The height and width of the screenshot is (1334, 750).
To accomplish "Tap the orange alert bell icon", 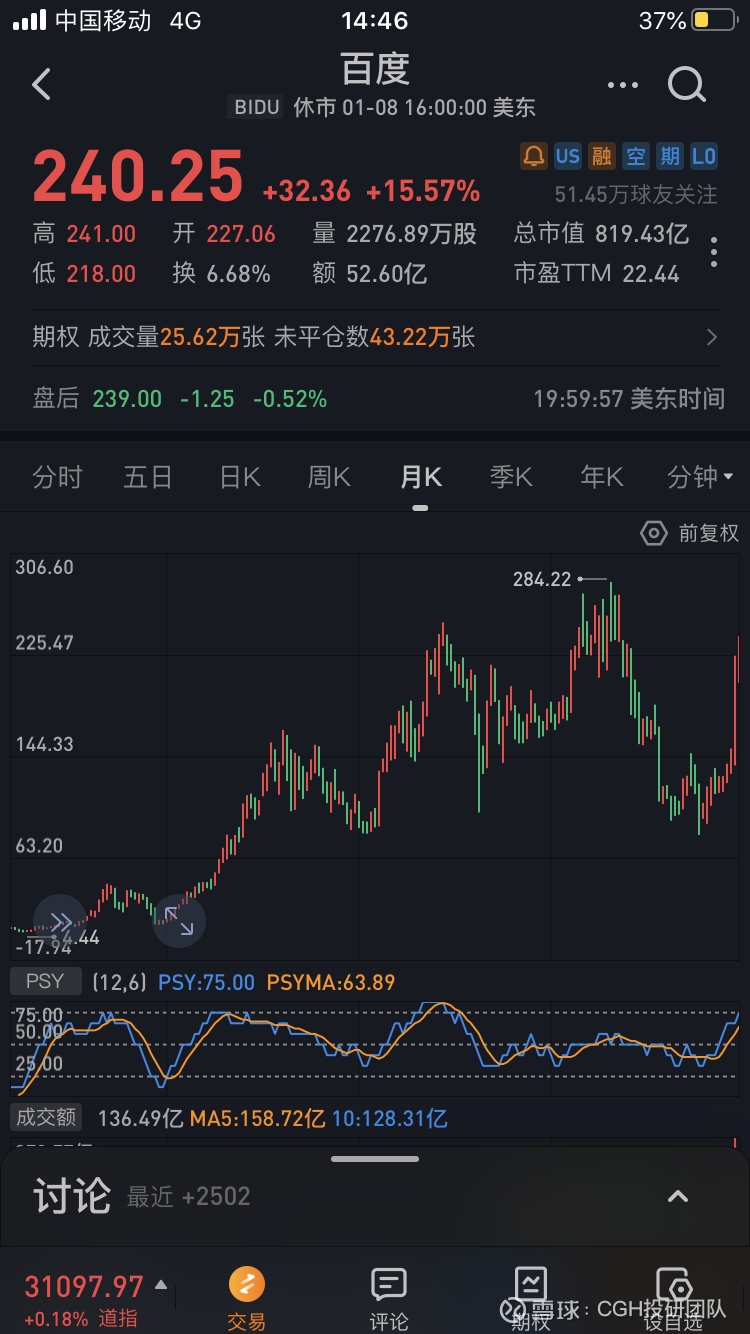I will [x=534, y=156].
